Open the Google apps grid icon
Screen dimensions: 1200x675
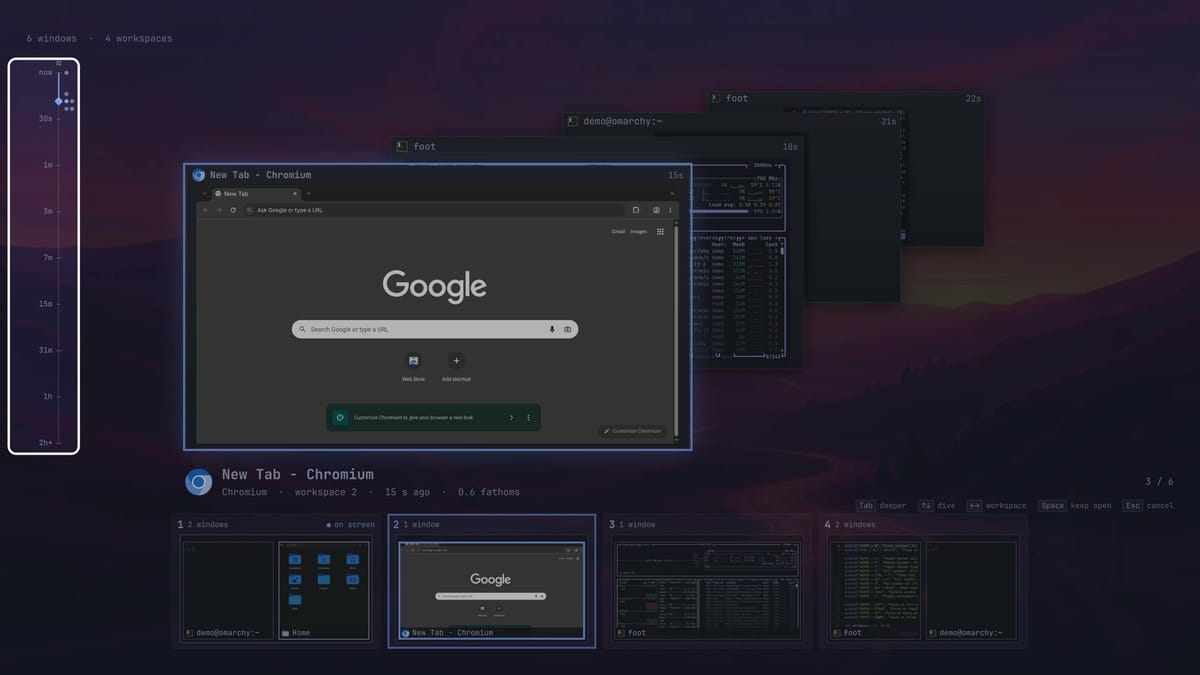tap(660, 231)
